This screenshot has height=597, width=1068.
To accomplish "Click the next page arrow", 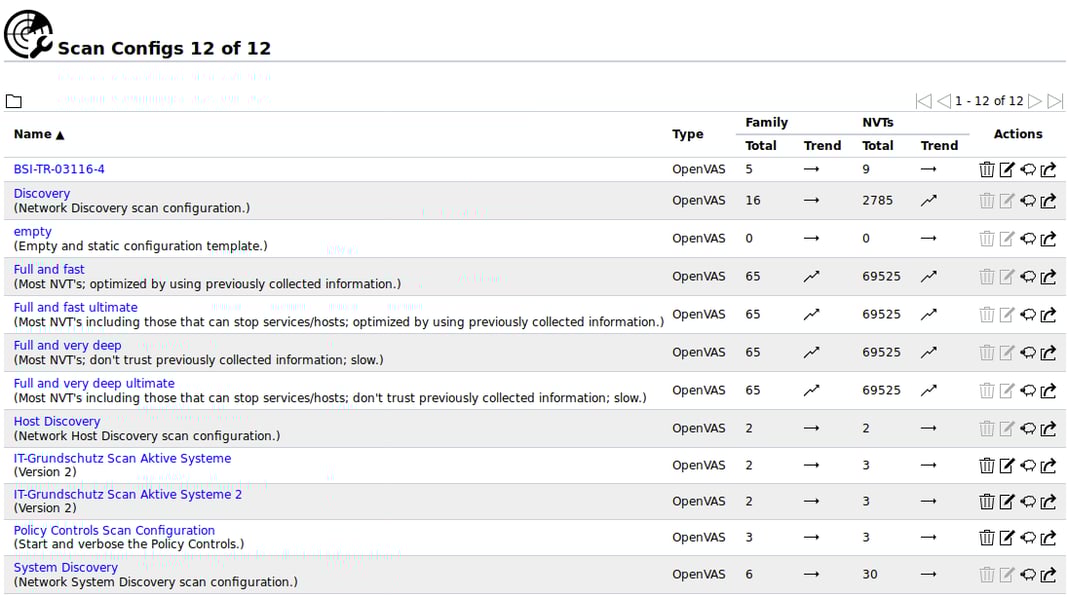I will point(1040,100).
